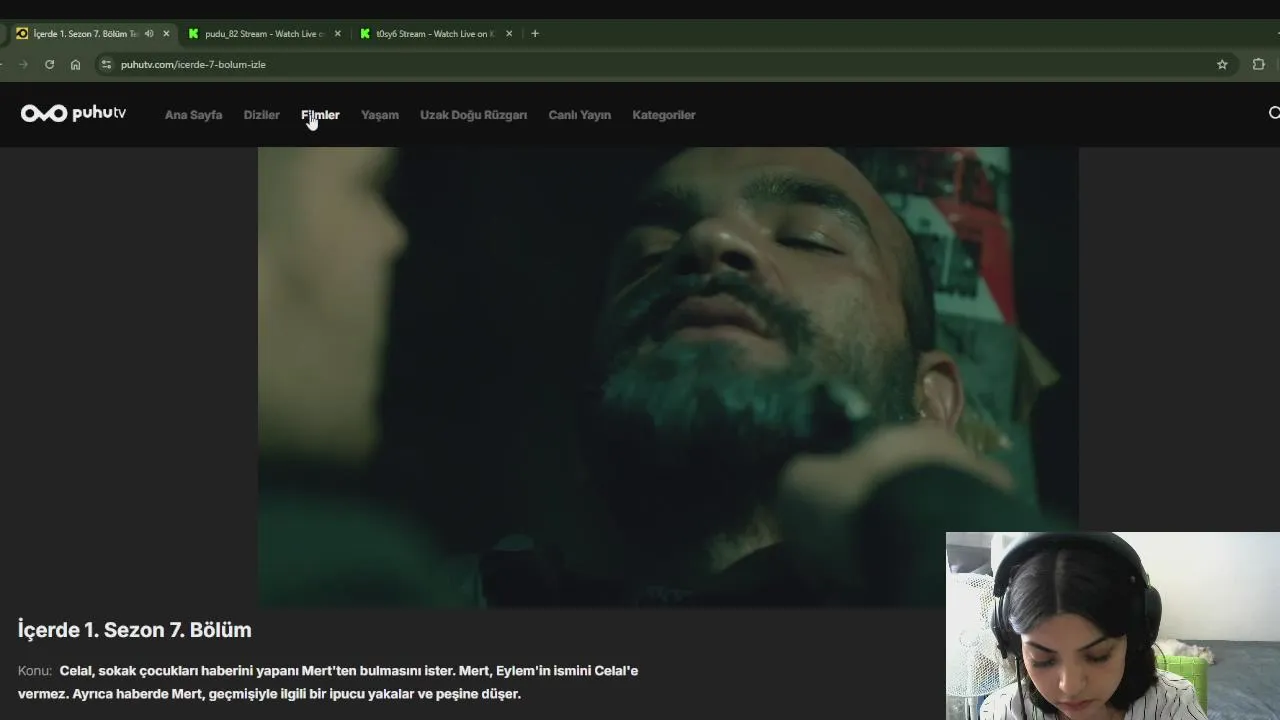
Task: Click the İçerde 1. Sezon 7. Bölüm title
Action: point(135,630)
